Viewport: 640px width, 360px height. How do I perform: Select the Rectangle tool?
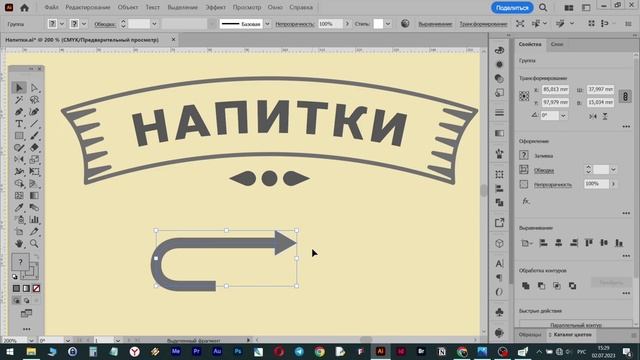coord(19,136)
